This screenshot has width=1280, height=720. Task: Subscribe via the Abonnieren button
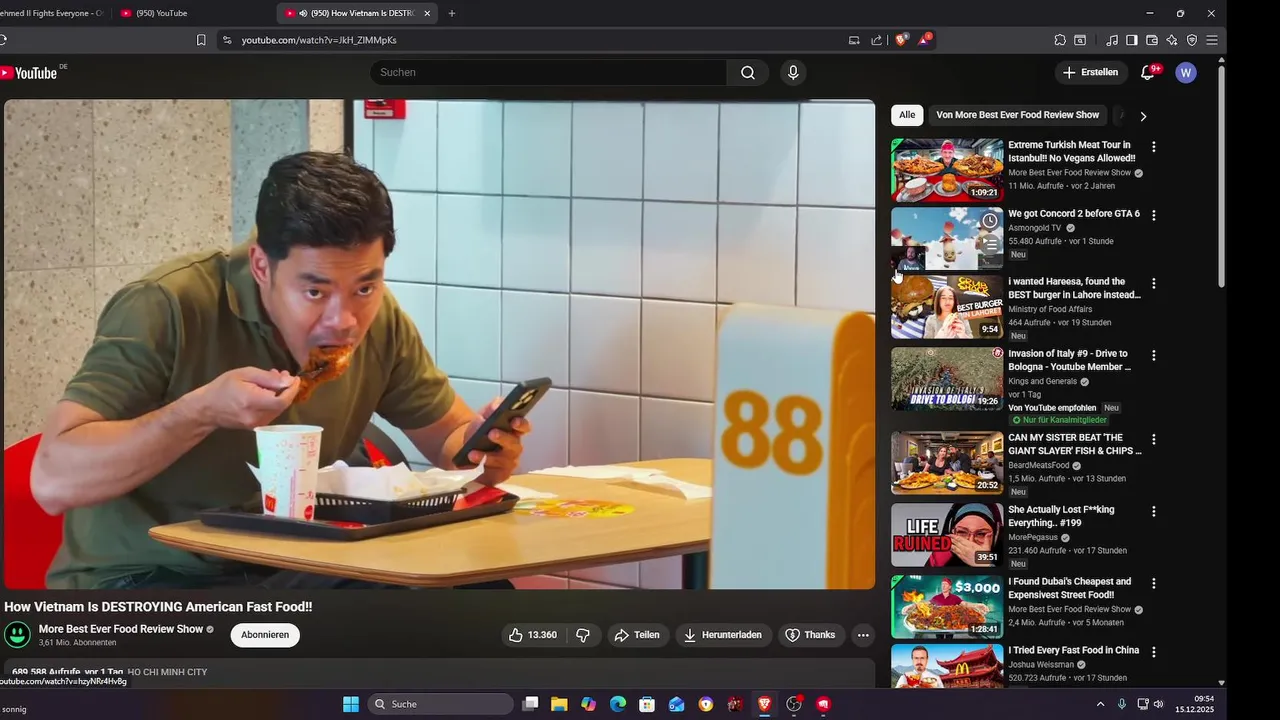coord(265,635)
